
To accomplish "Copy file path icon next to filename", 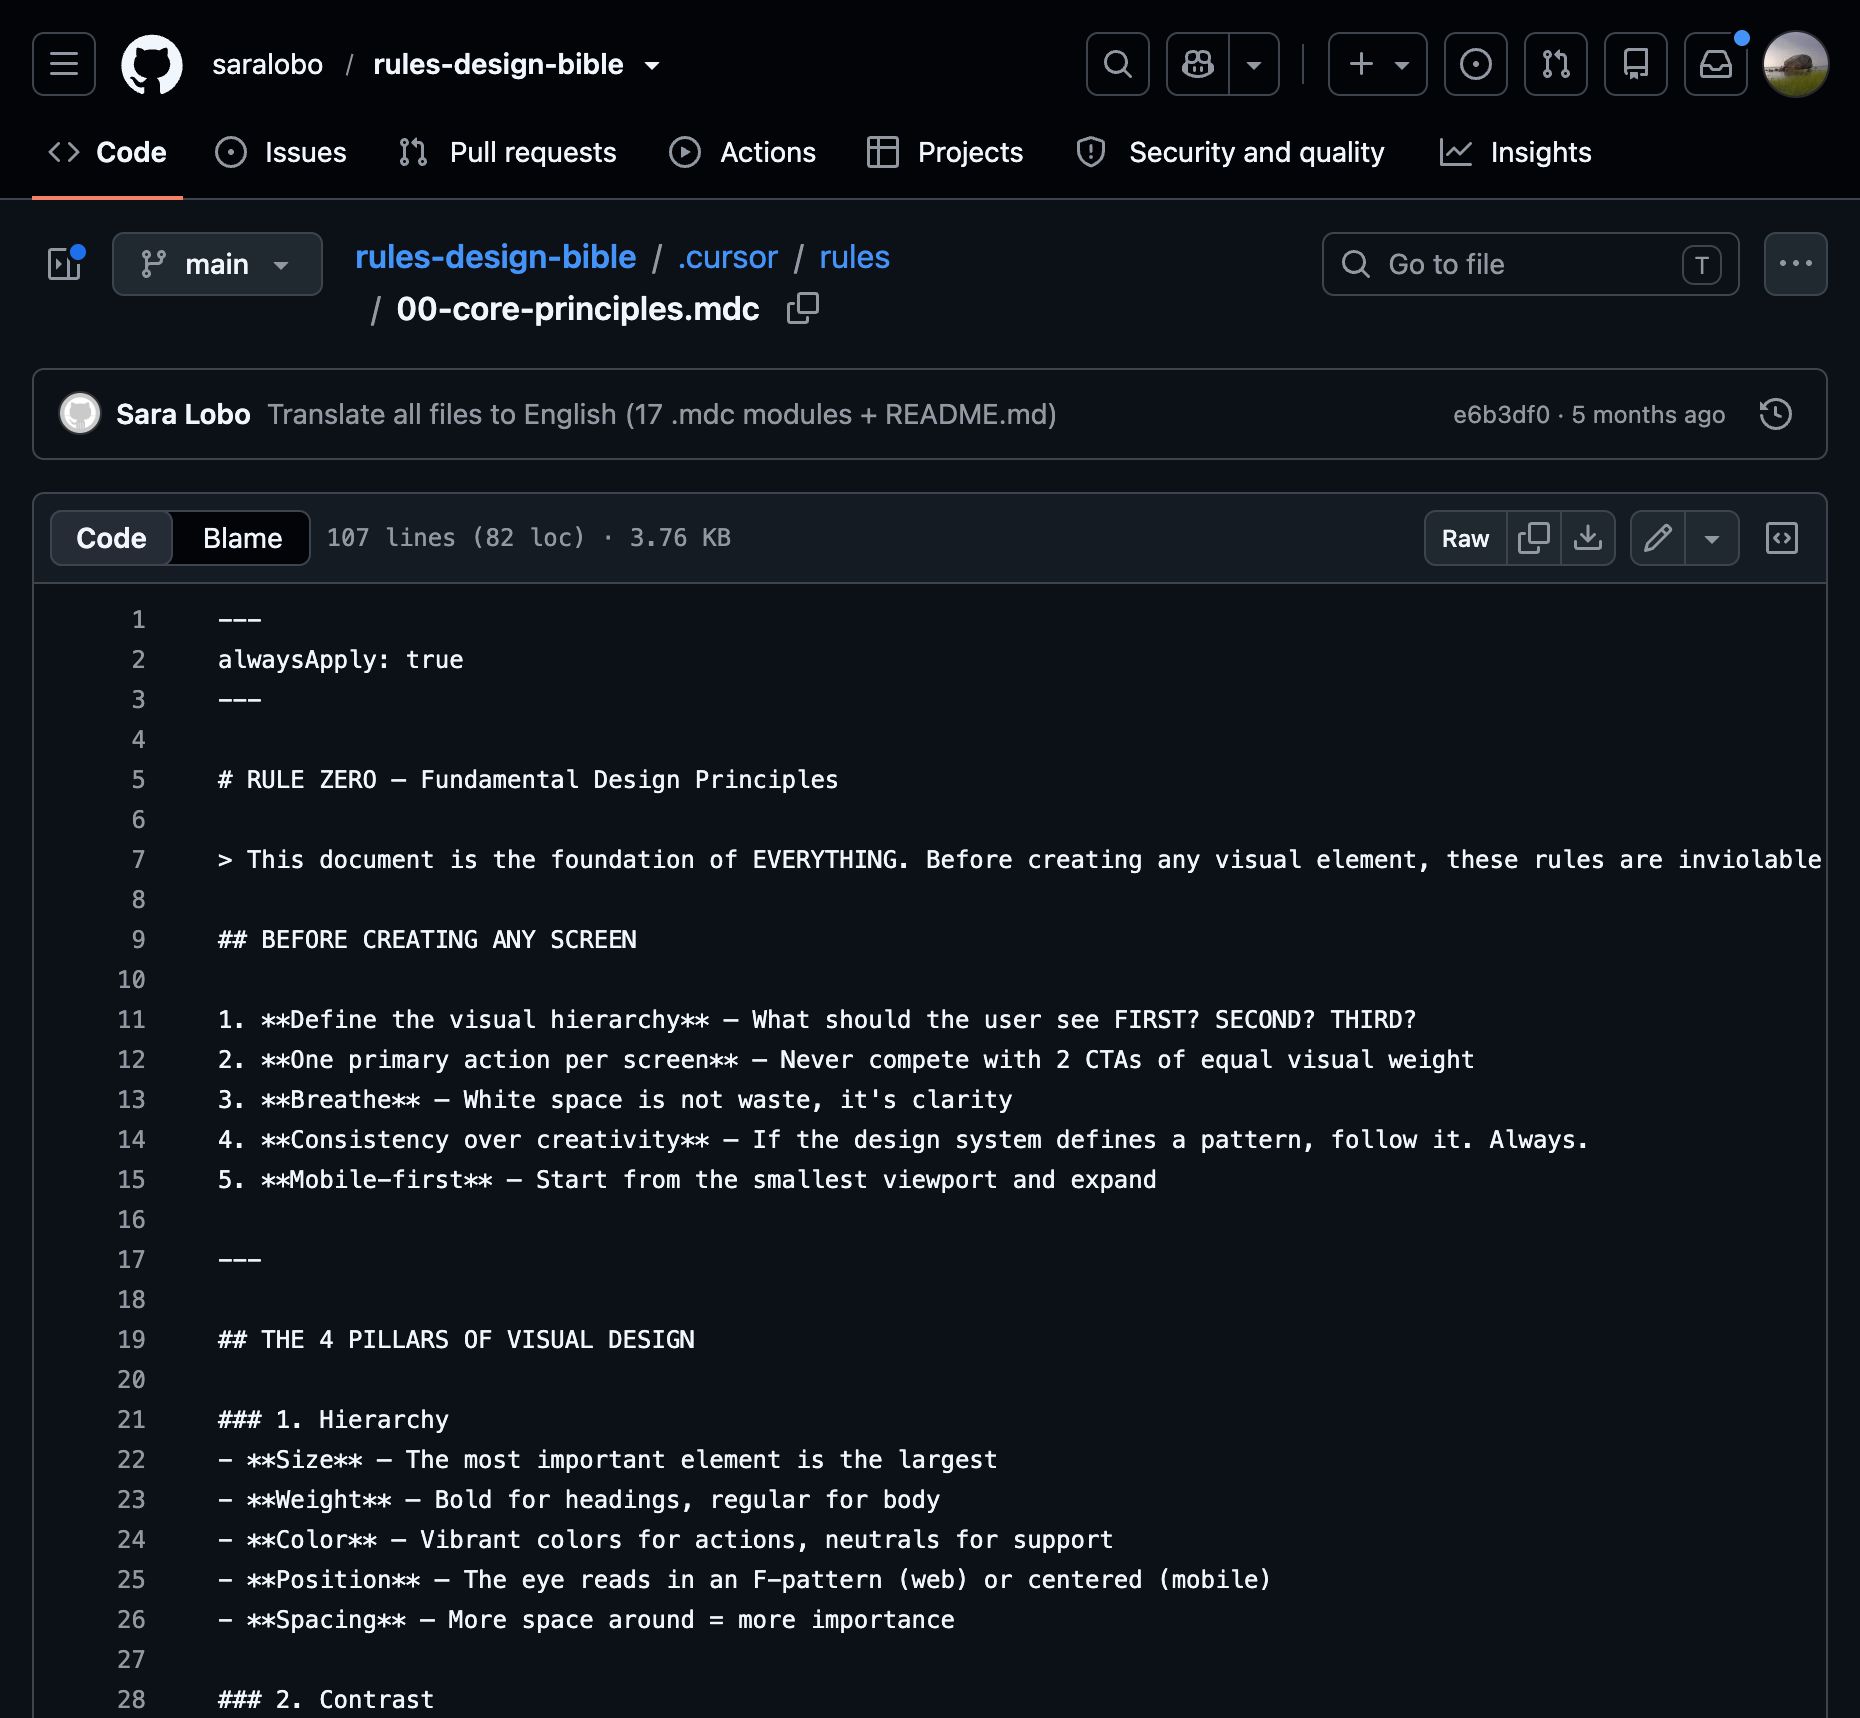I will 802,308.
